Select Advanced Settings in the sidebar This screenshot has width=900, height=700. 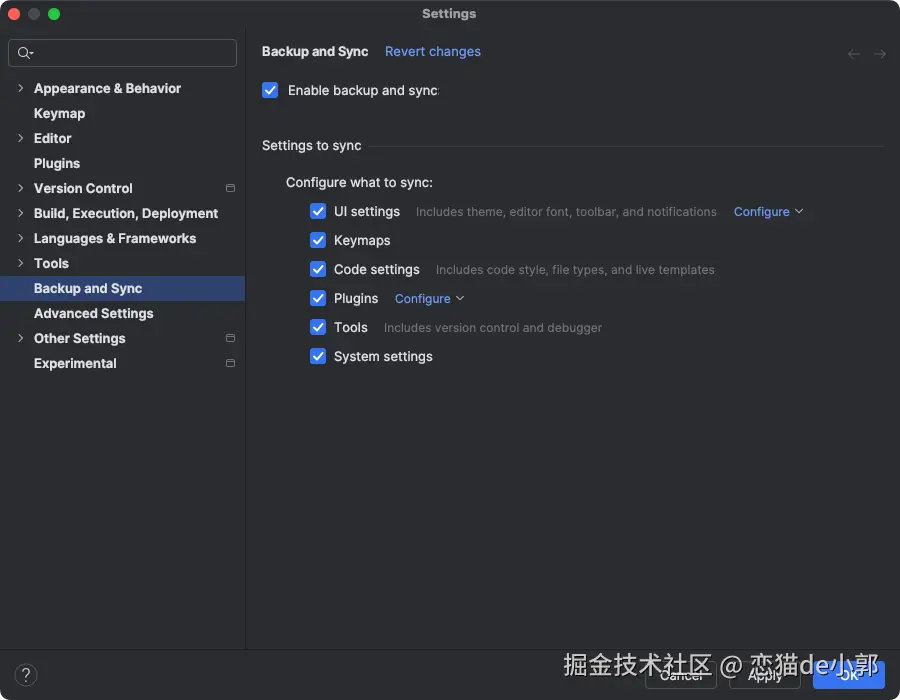(x=94, y=313)
